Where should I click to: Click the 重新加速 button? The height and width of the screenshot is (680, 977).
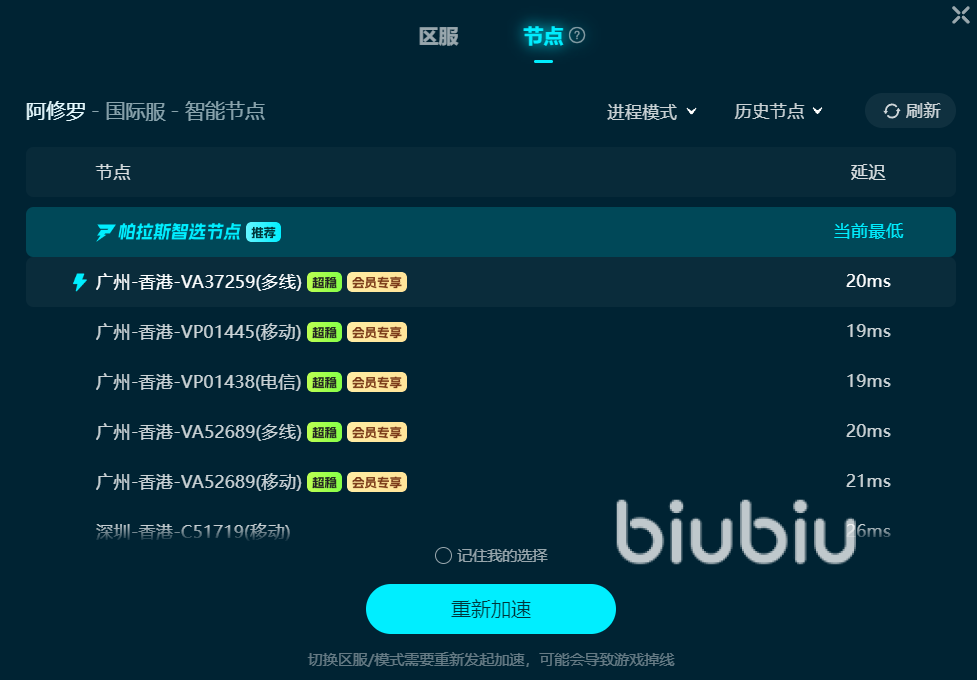[x=491, y=609]
